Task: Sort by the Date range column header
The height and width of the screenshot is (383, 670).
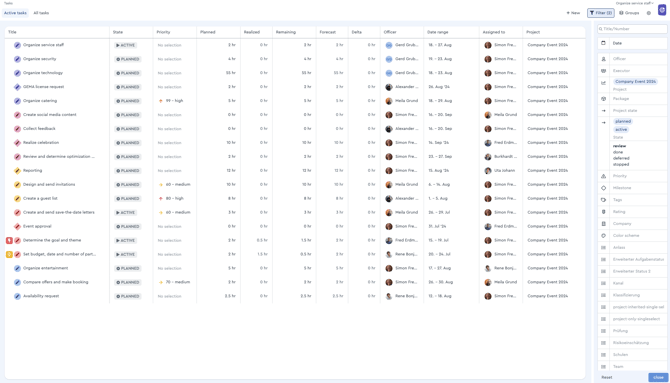Action: (x=438, y=32)
